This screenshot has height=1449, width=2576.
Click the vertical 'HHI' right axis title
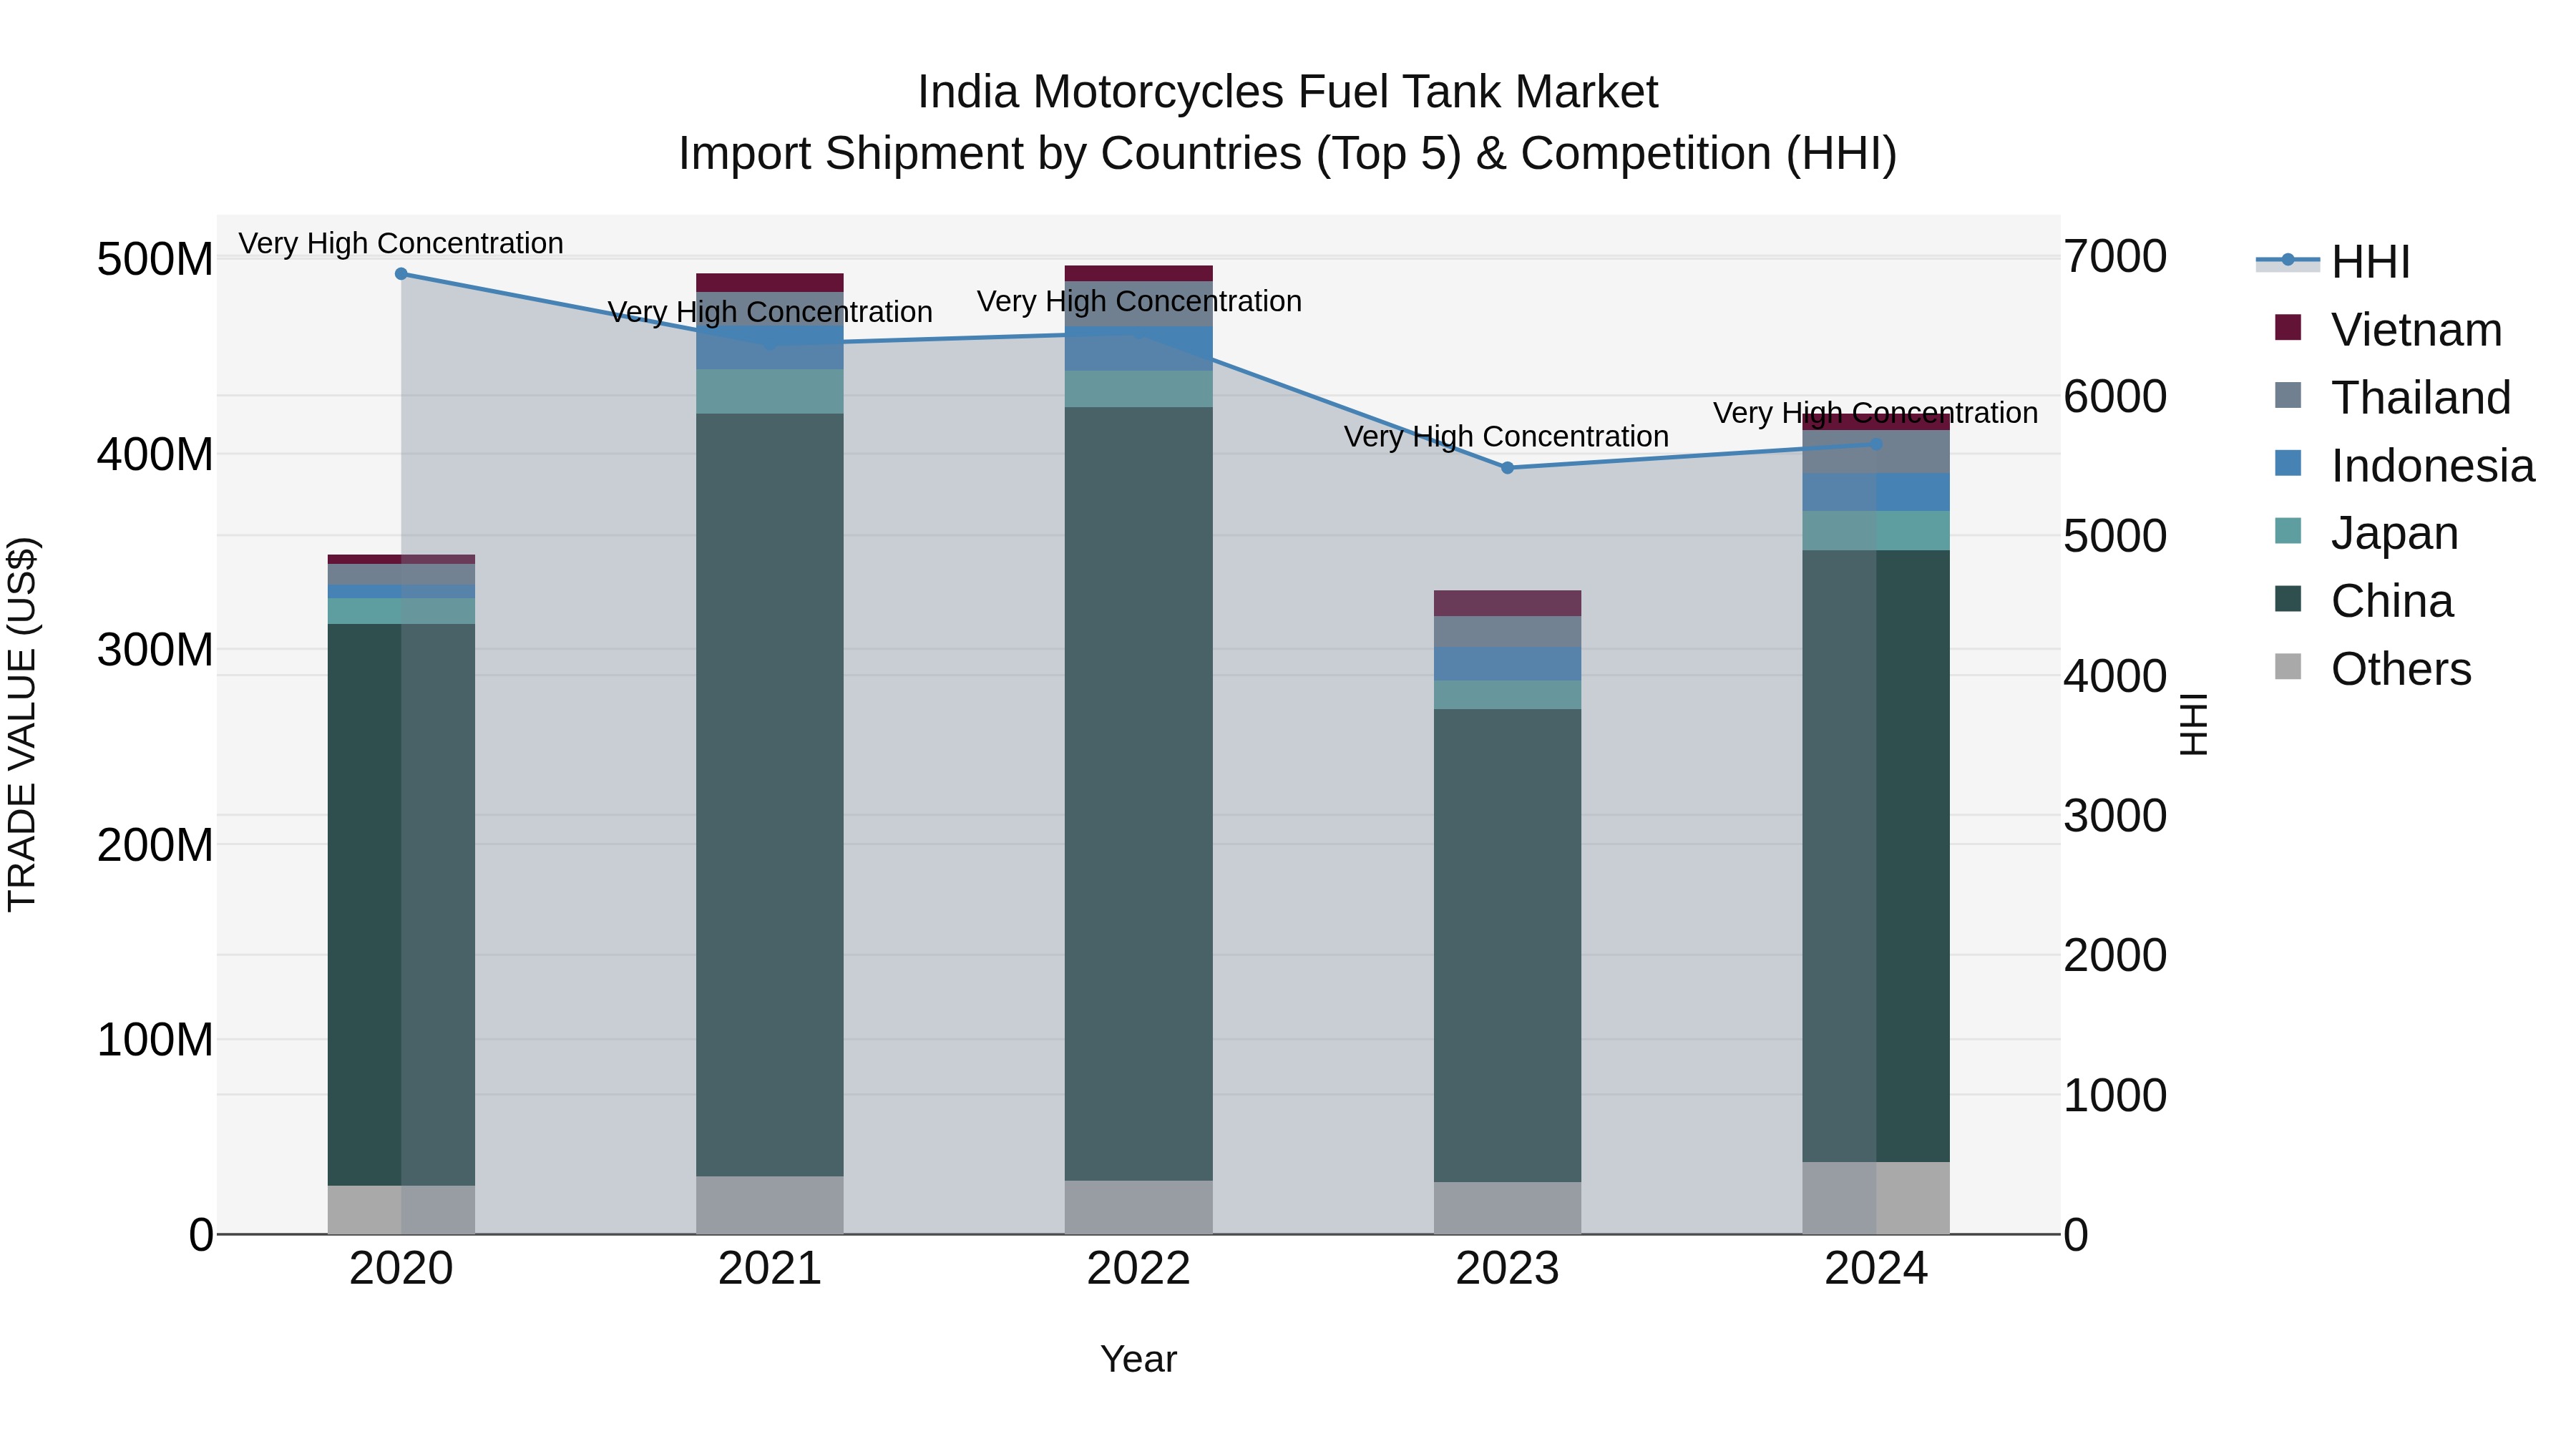[2194, 724]
